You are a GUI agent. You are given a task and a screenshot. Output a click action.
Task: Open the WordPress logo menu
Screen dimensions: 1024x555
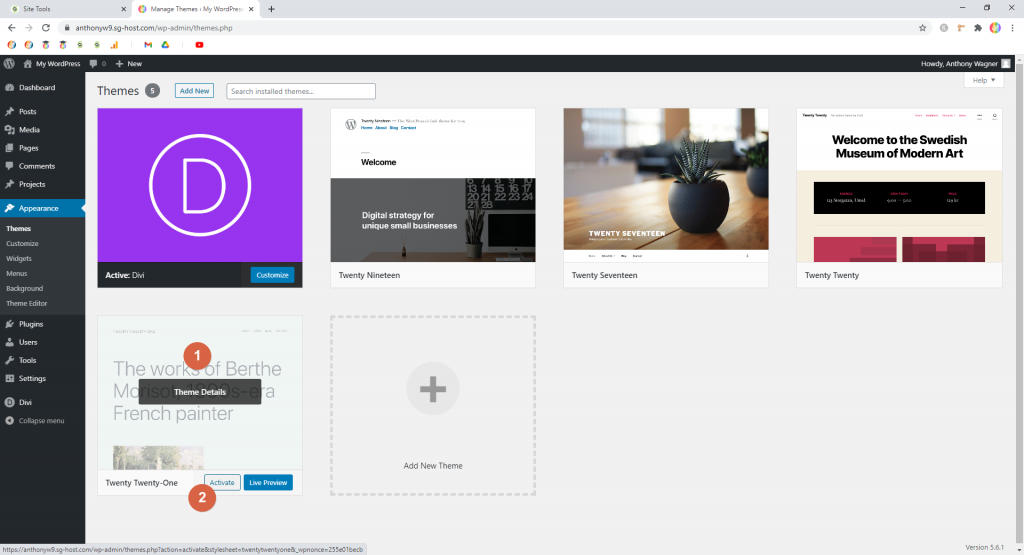[9, 63]
